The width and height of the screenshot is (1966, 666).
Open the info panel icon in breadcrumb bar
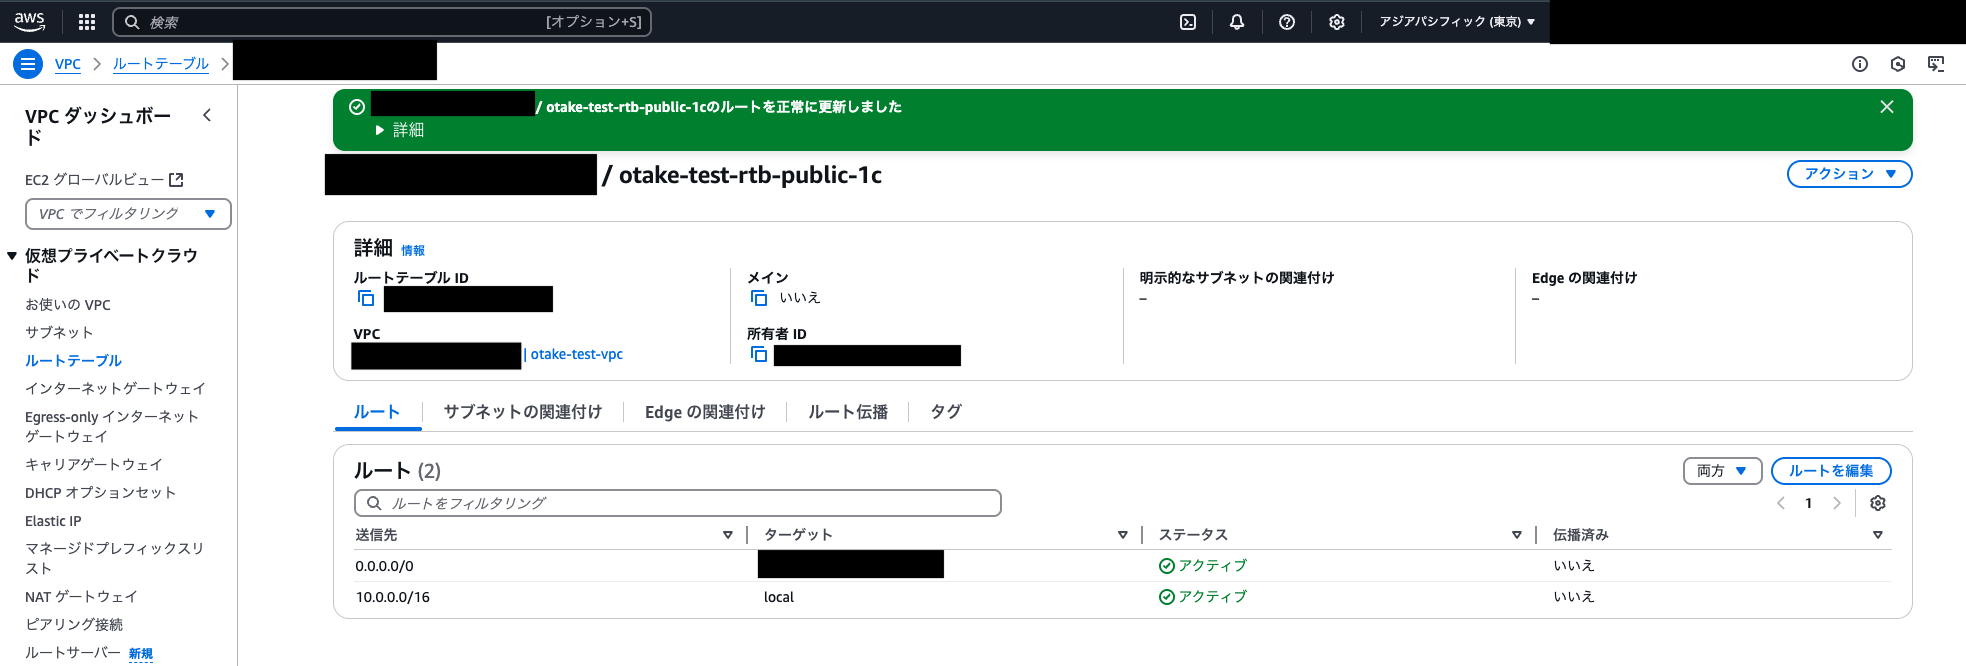[x=1860, y=64]
